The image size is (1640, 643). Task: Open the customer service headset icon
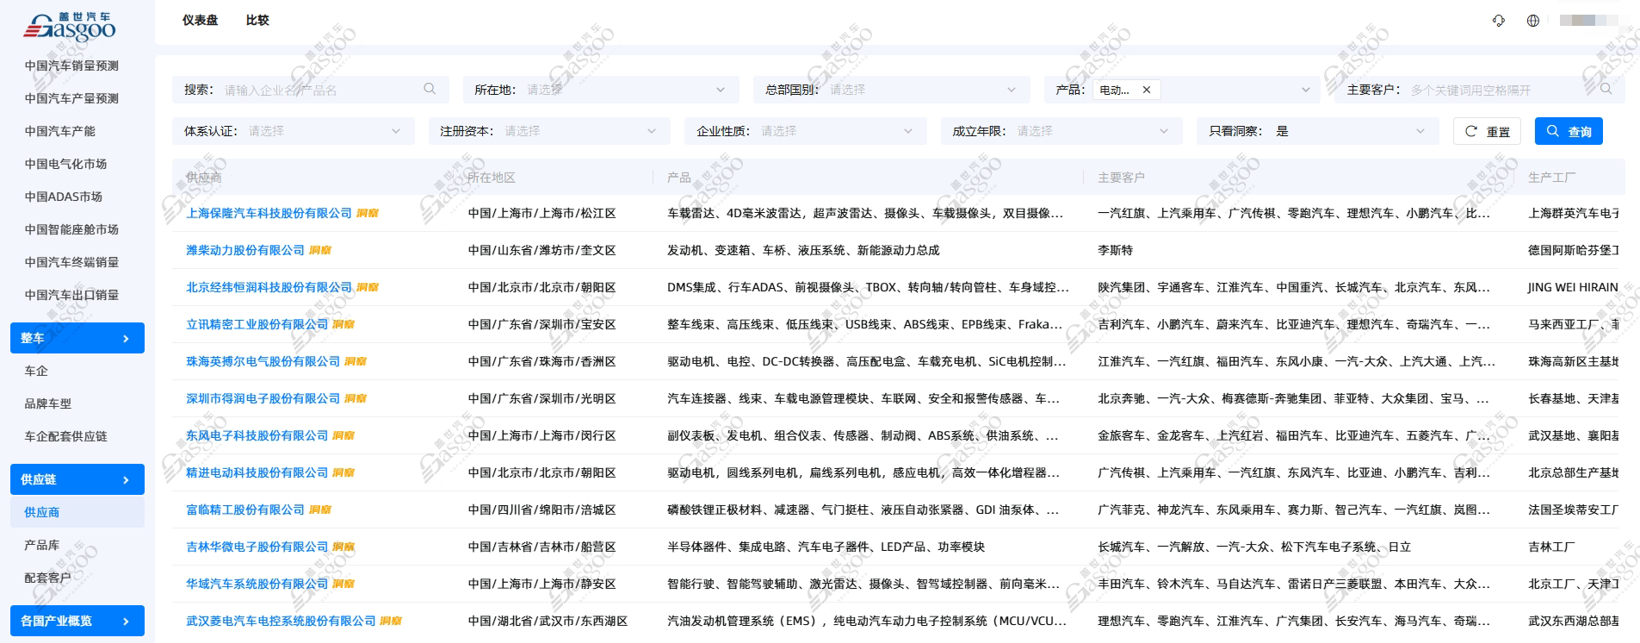pos(1498,20)
